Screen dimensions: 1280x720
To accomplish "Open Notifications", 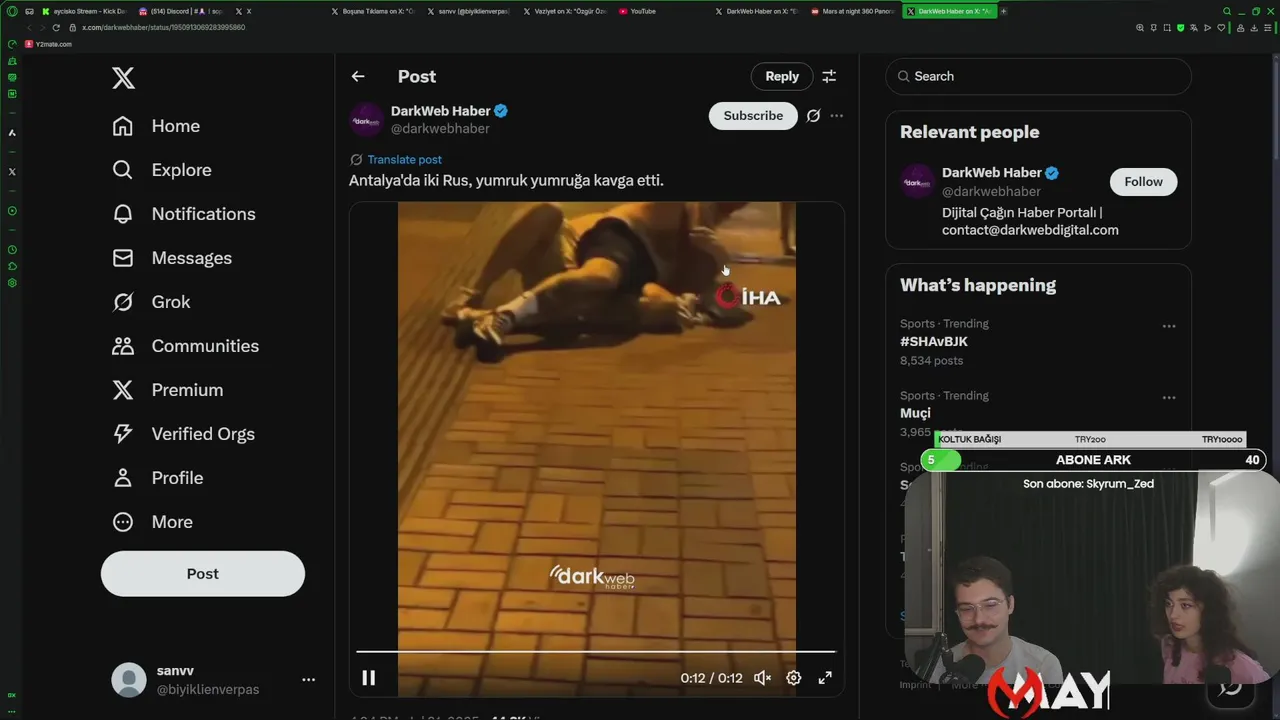I will 184,214.
